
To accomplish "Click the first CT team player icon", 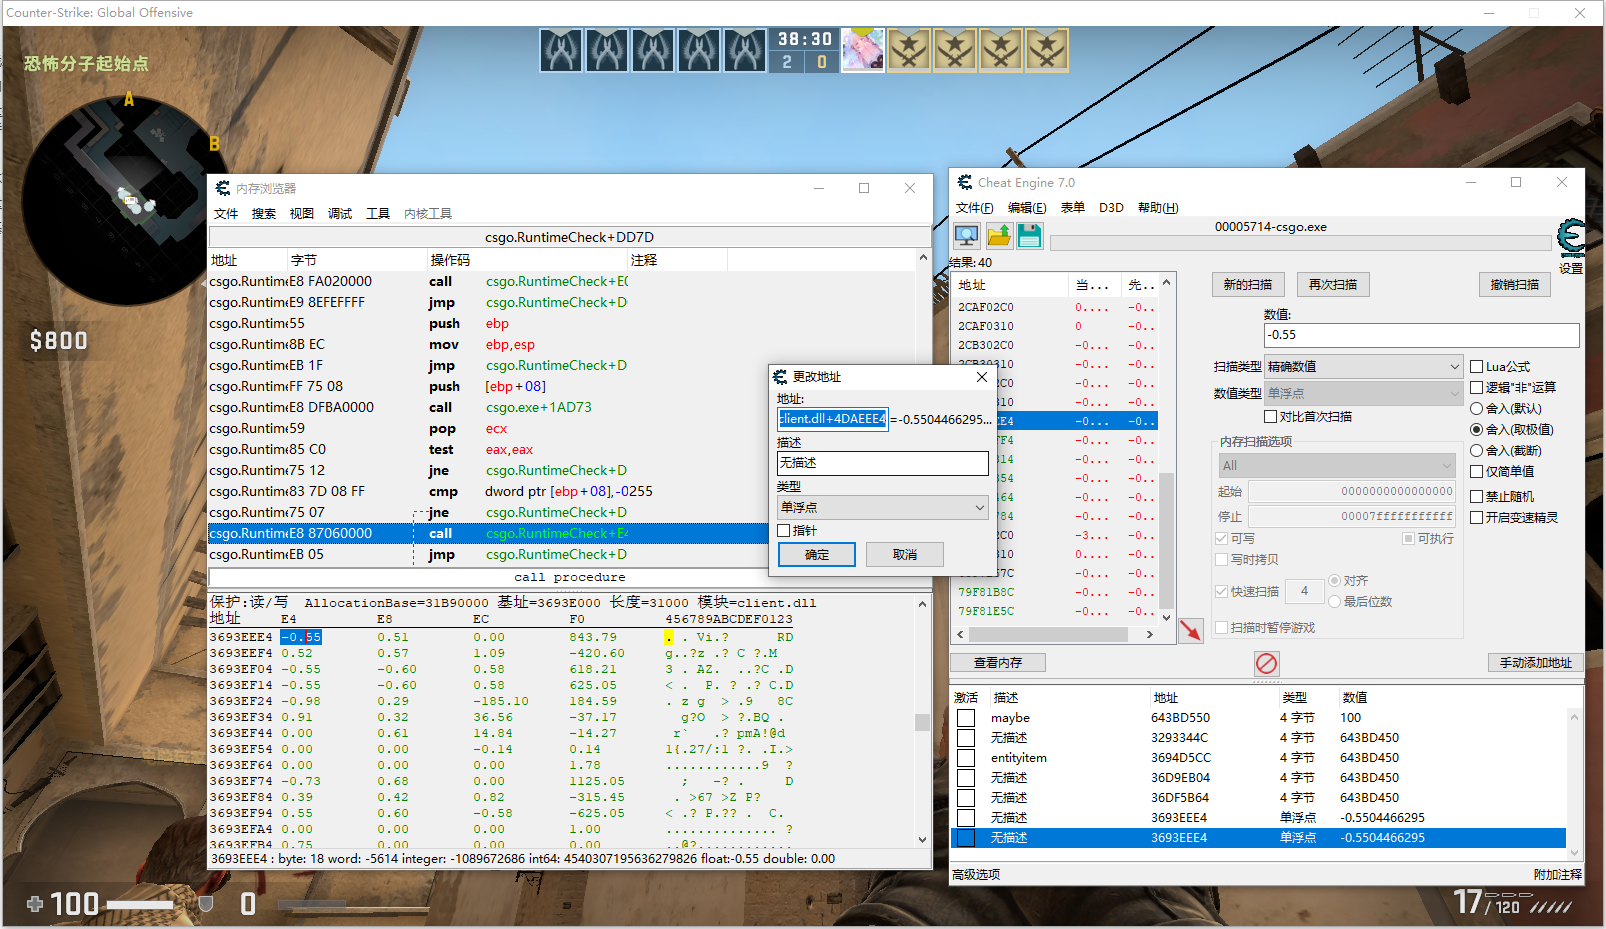I will coord(561,50).
